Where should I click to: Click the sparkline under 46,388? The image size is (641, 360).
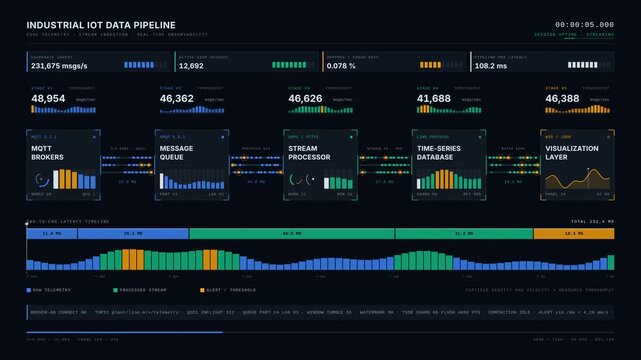point(577,109)
